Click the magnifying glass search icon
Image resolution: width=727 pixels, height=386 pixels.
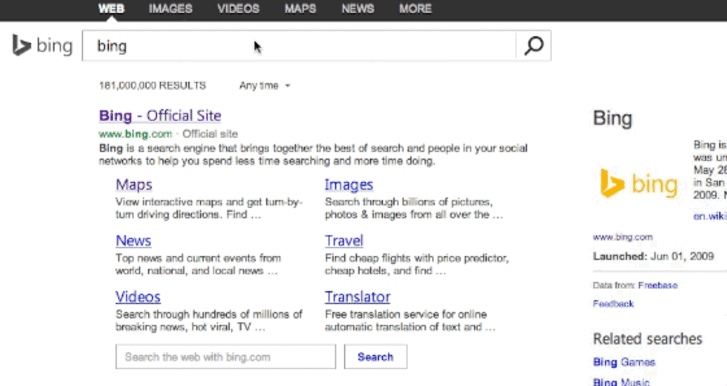coord(534,45)
